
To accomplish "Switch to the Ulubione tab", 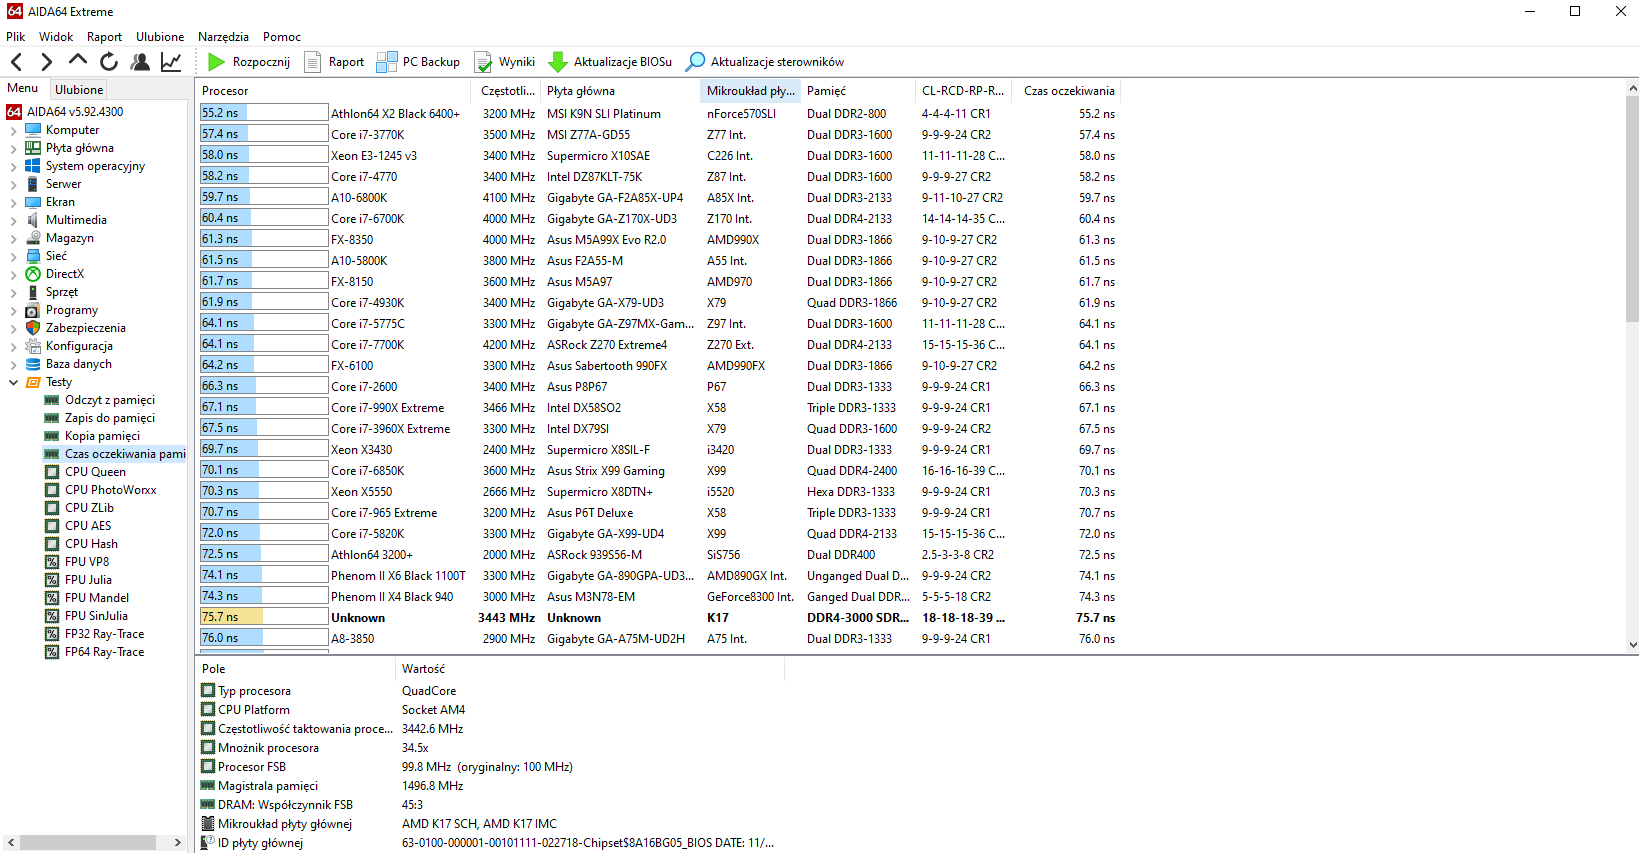I will click(x=79, y=89).
